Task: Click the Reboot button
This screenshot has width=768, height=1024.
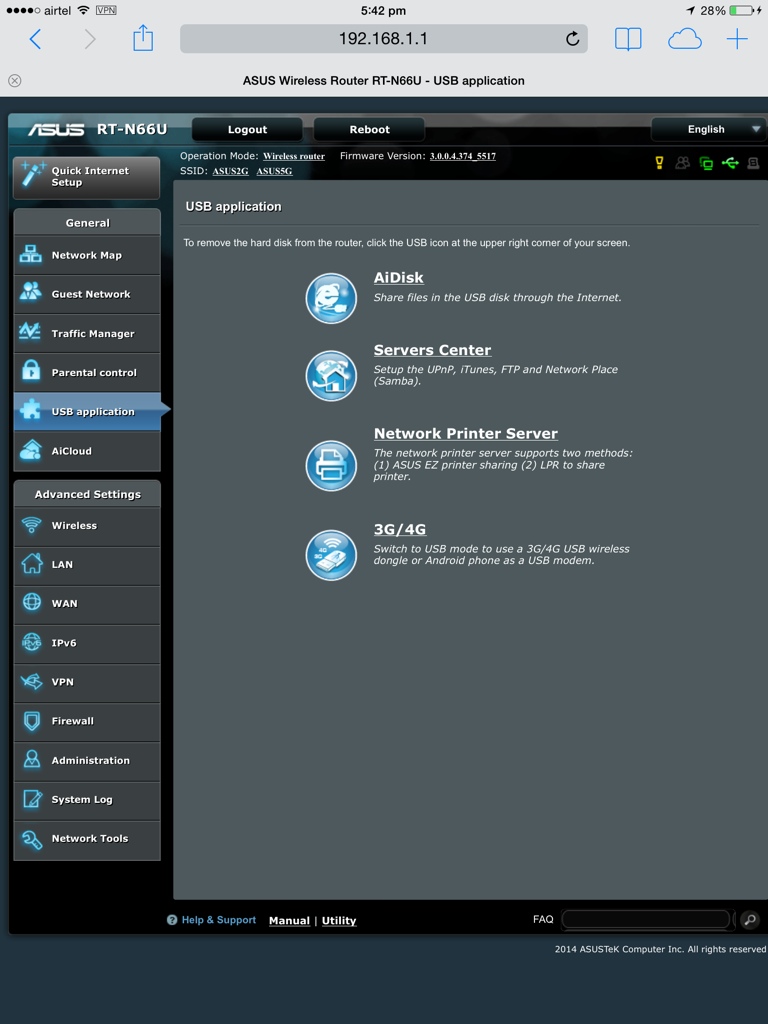Action: (x=370, y=129)
